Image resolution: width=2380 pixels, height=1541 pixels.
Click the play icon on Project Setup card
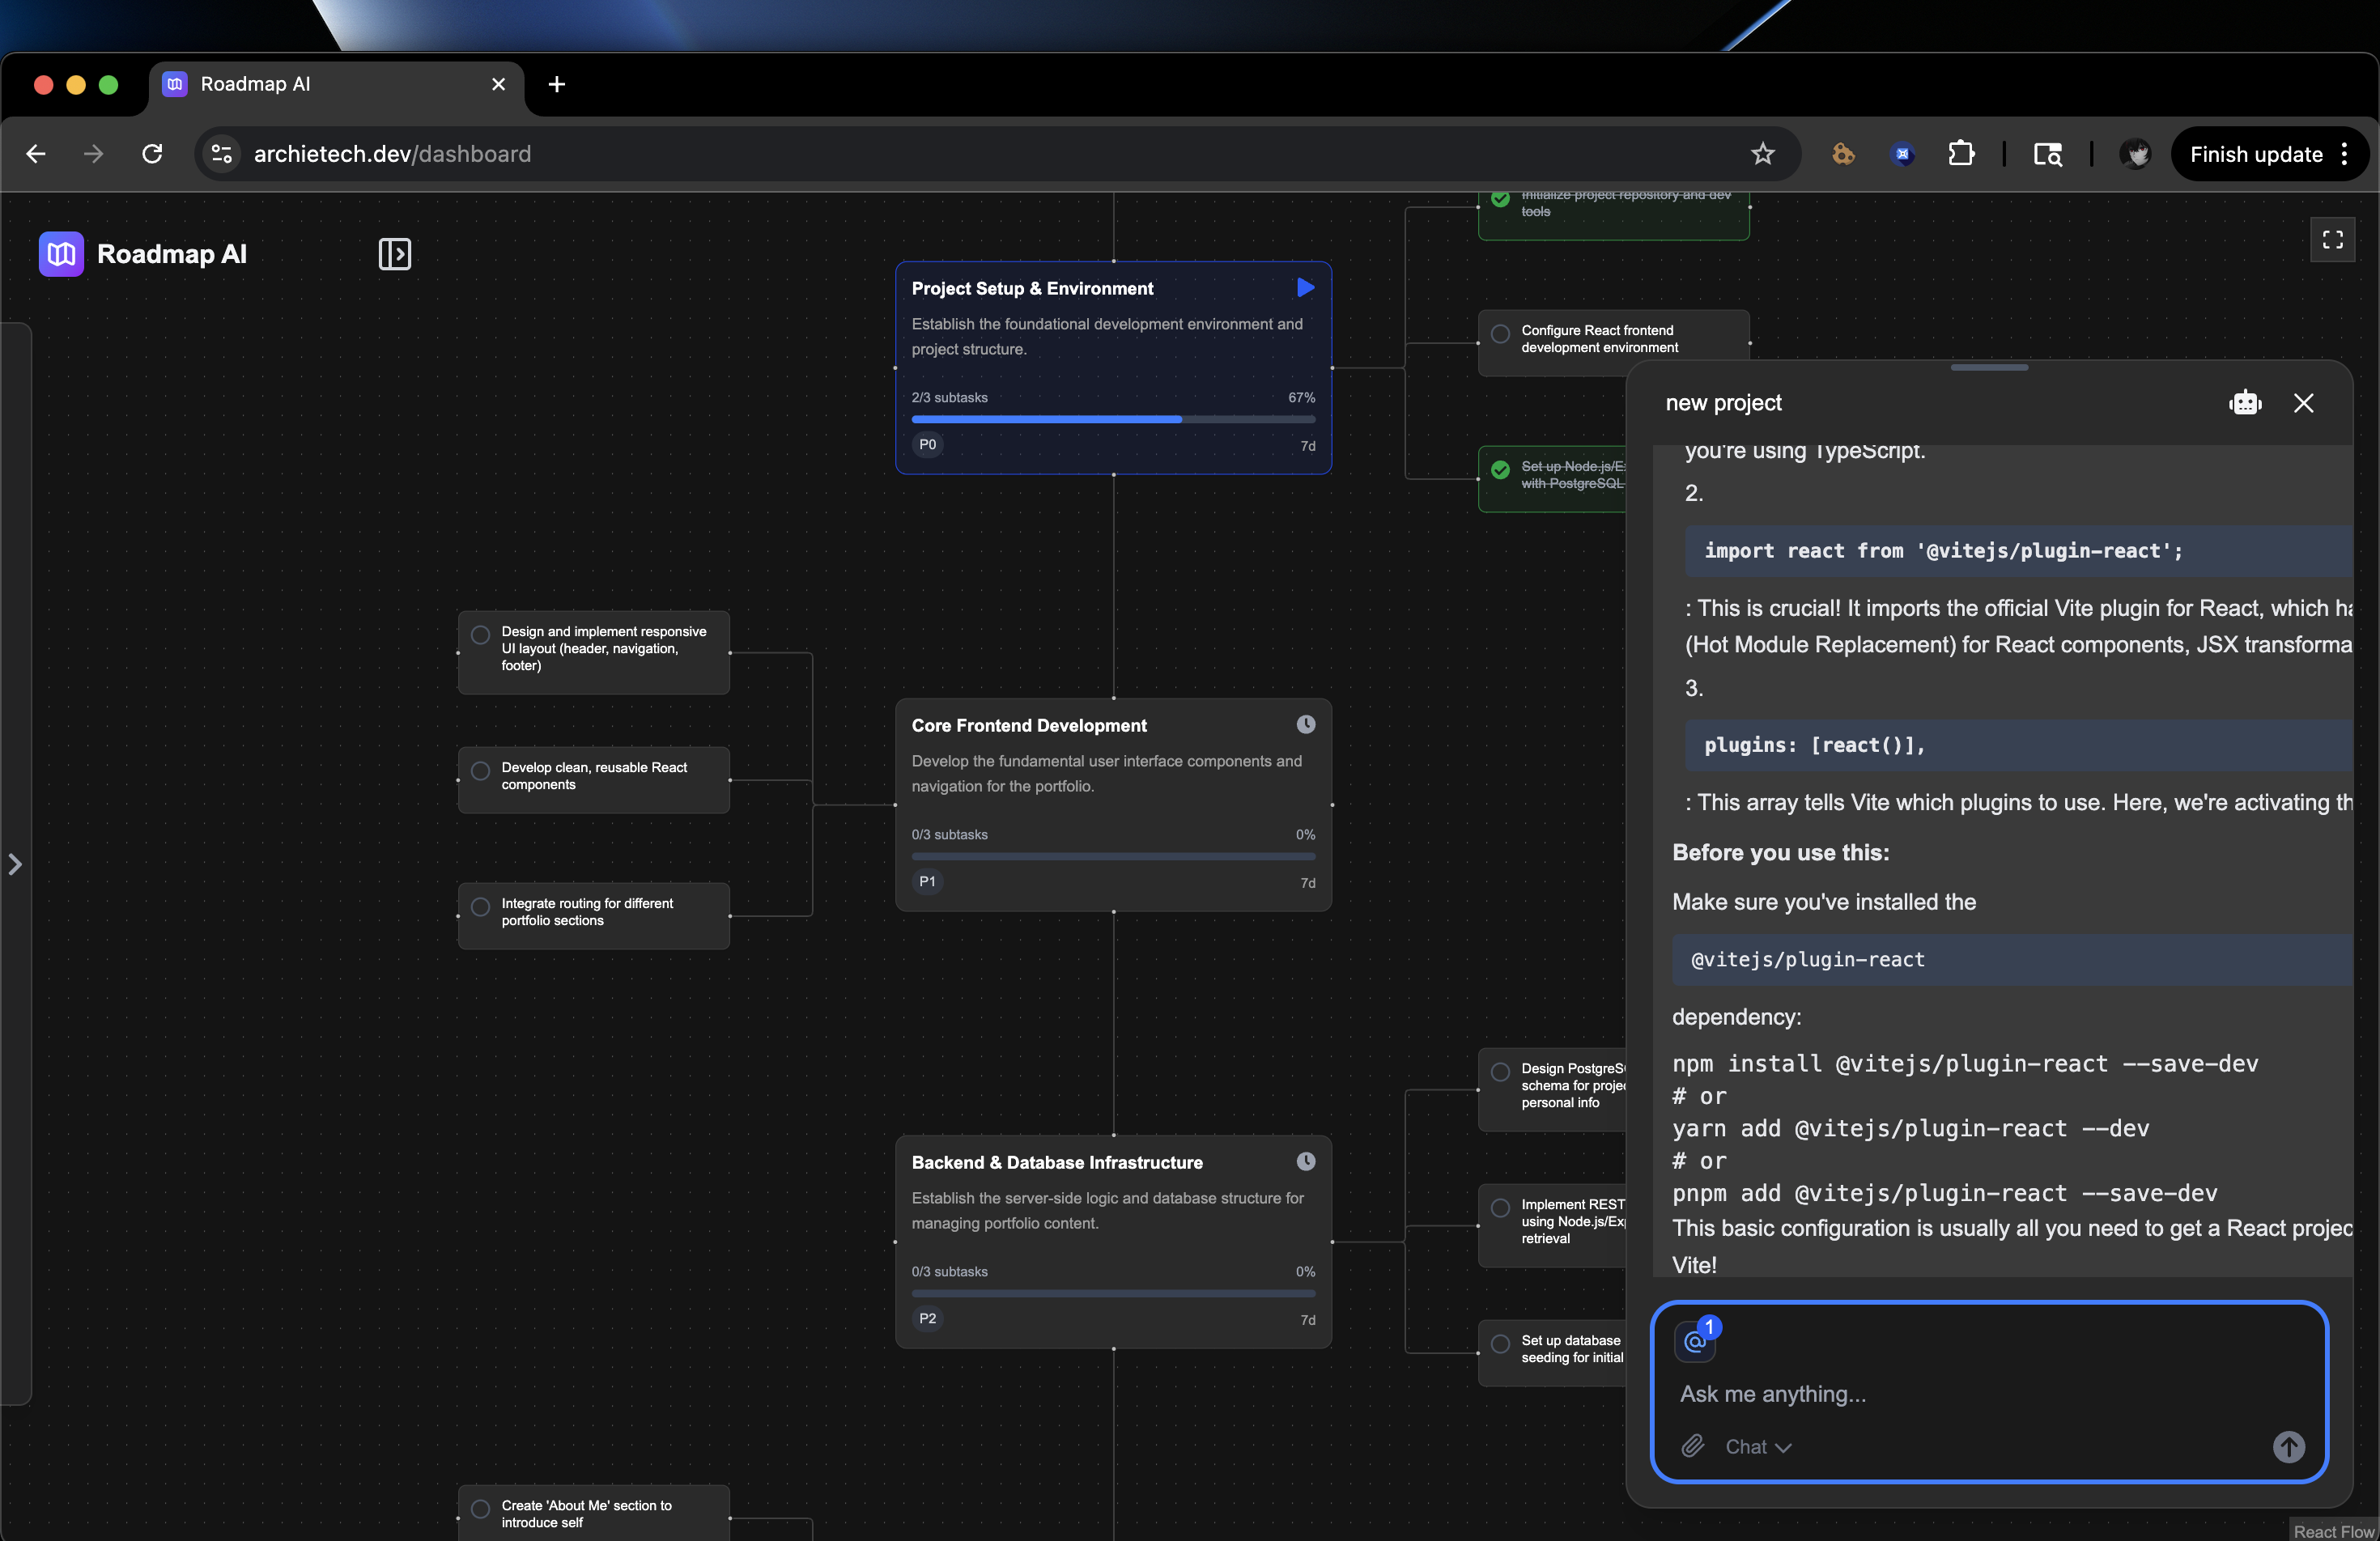pyautogui.click(x=1305, y=288)
